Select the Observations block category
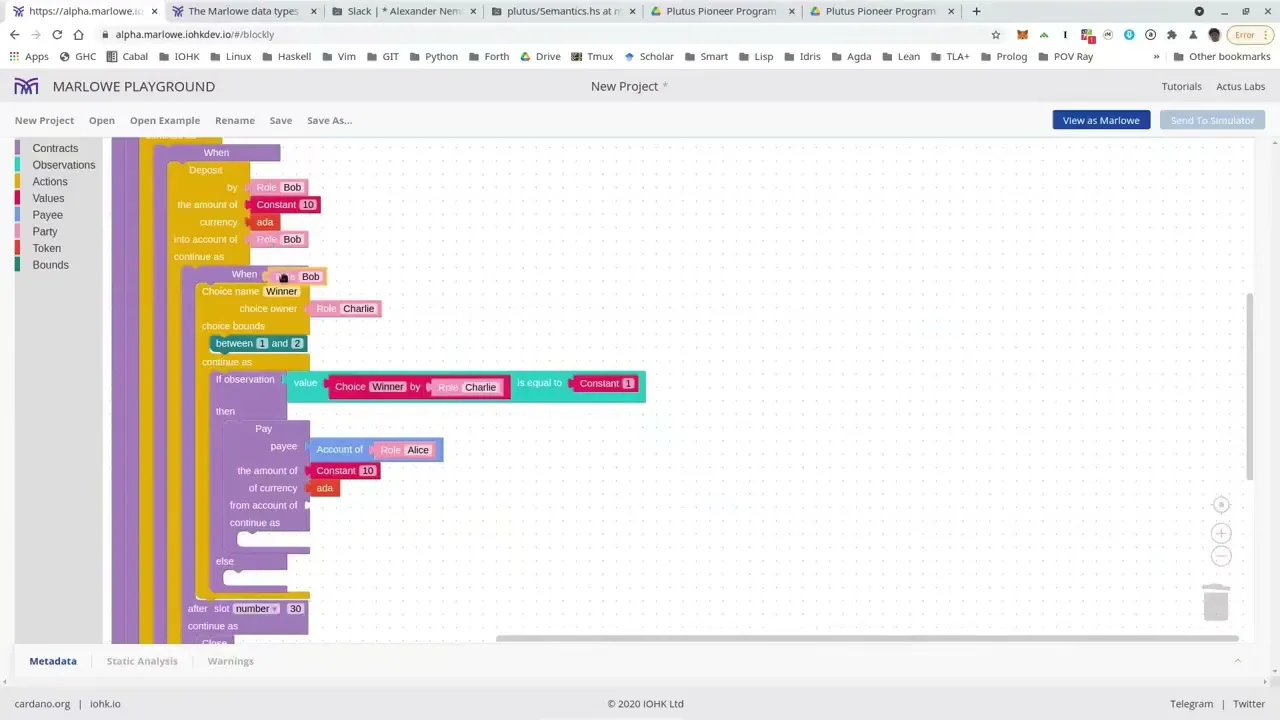1280x720 pixels. tap(63, 165)
